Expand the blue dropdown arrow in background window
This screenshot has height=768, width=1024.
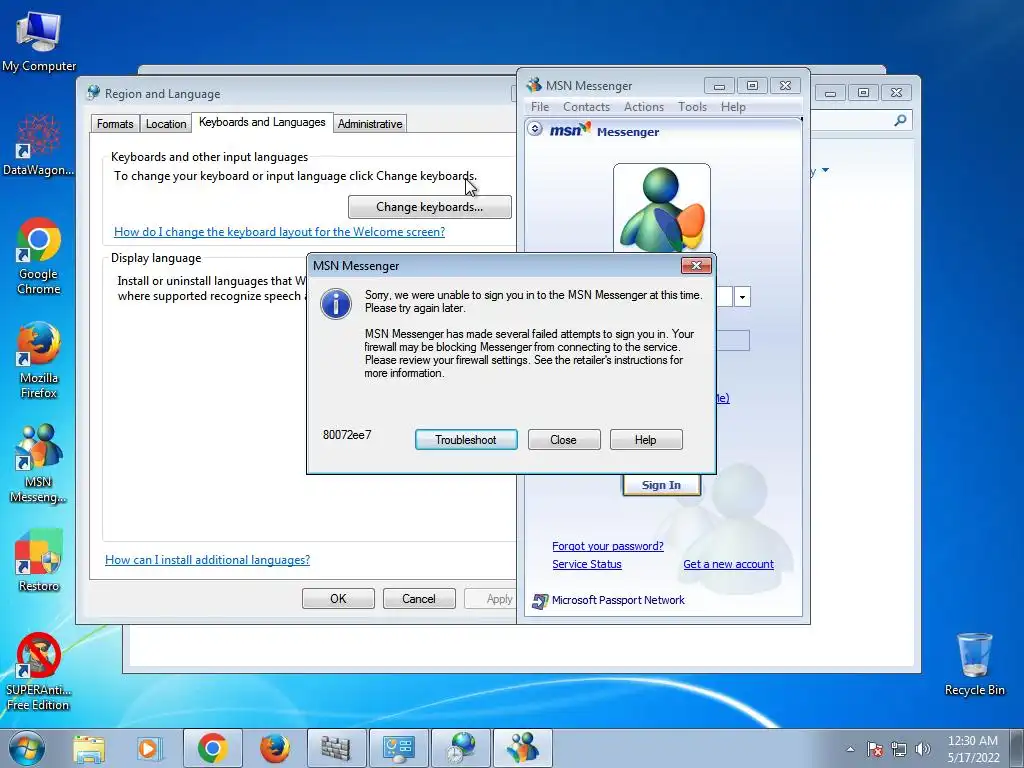click(825, 170)
